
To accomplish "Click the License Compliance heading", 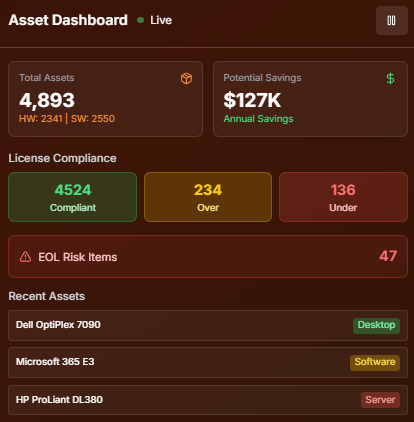I will (62, 158).
